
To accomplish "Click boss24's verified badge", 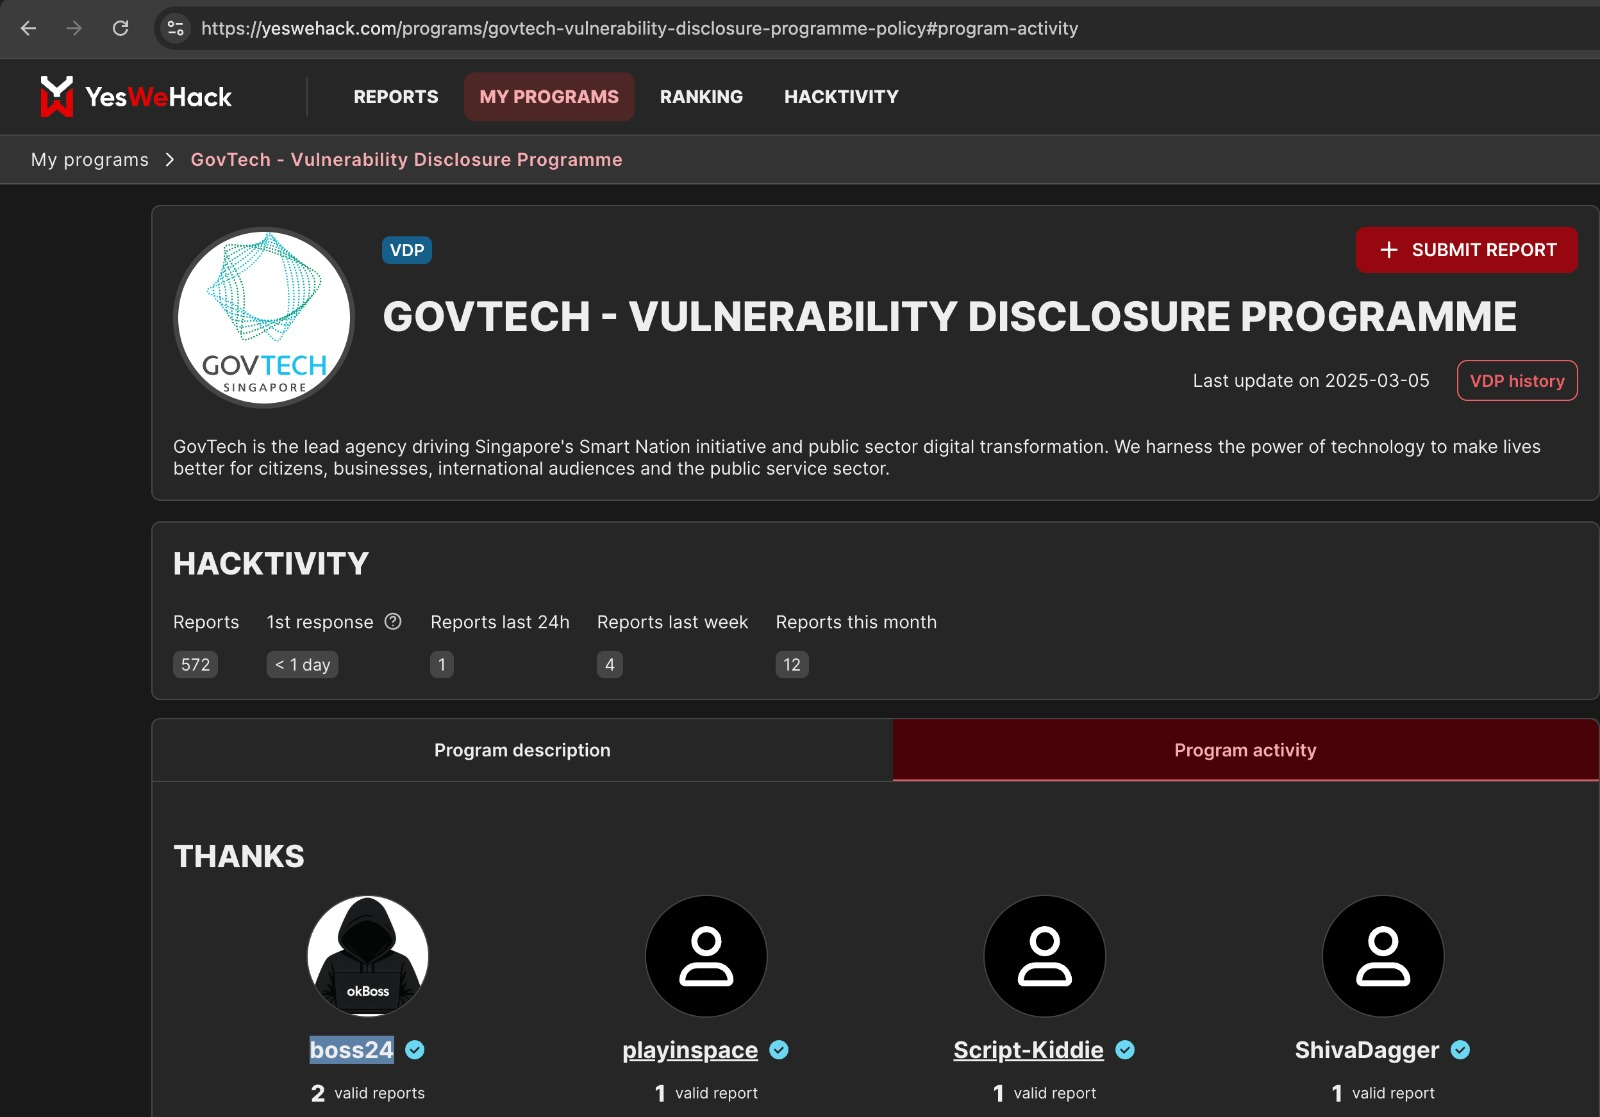I will (415, 1050).
